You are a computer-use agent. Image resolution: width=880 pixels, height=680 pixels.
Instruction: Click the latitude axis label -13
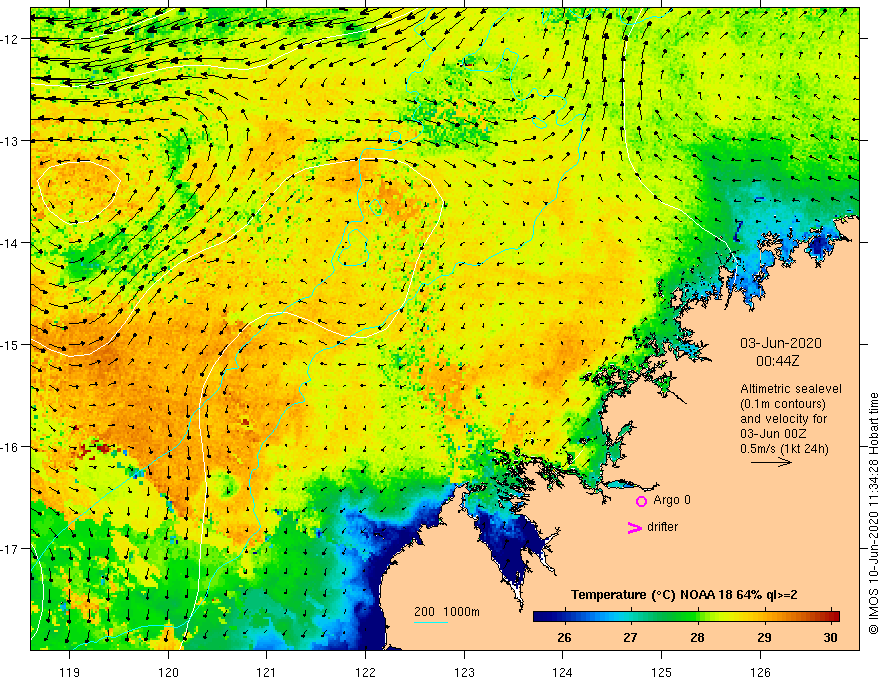(x=10, y=141)
